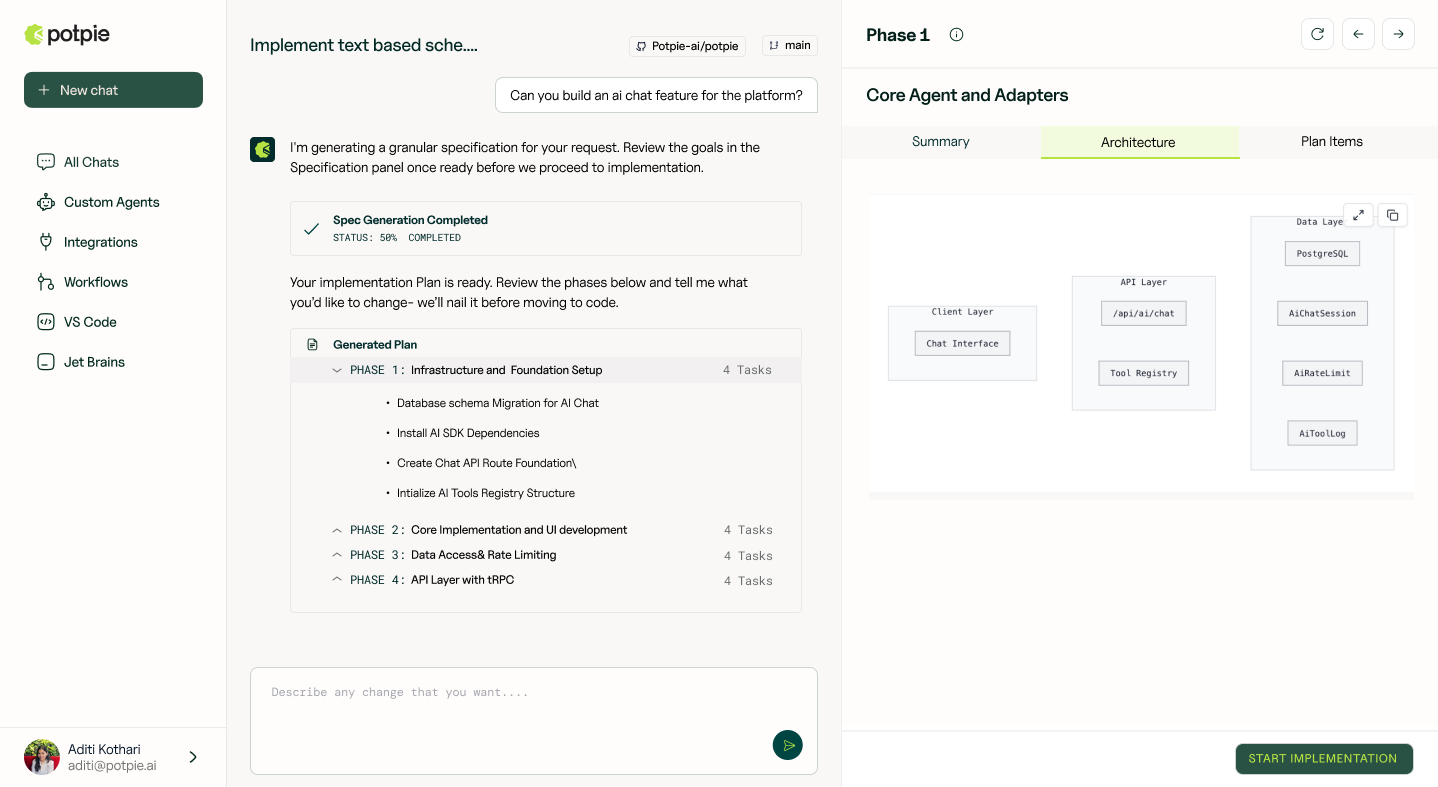Click the chat title Implement text based sche....

364,45
